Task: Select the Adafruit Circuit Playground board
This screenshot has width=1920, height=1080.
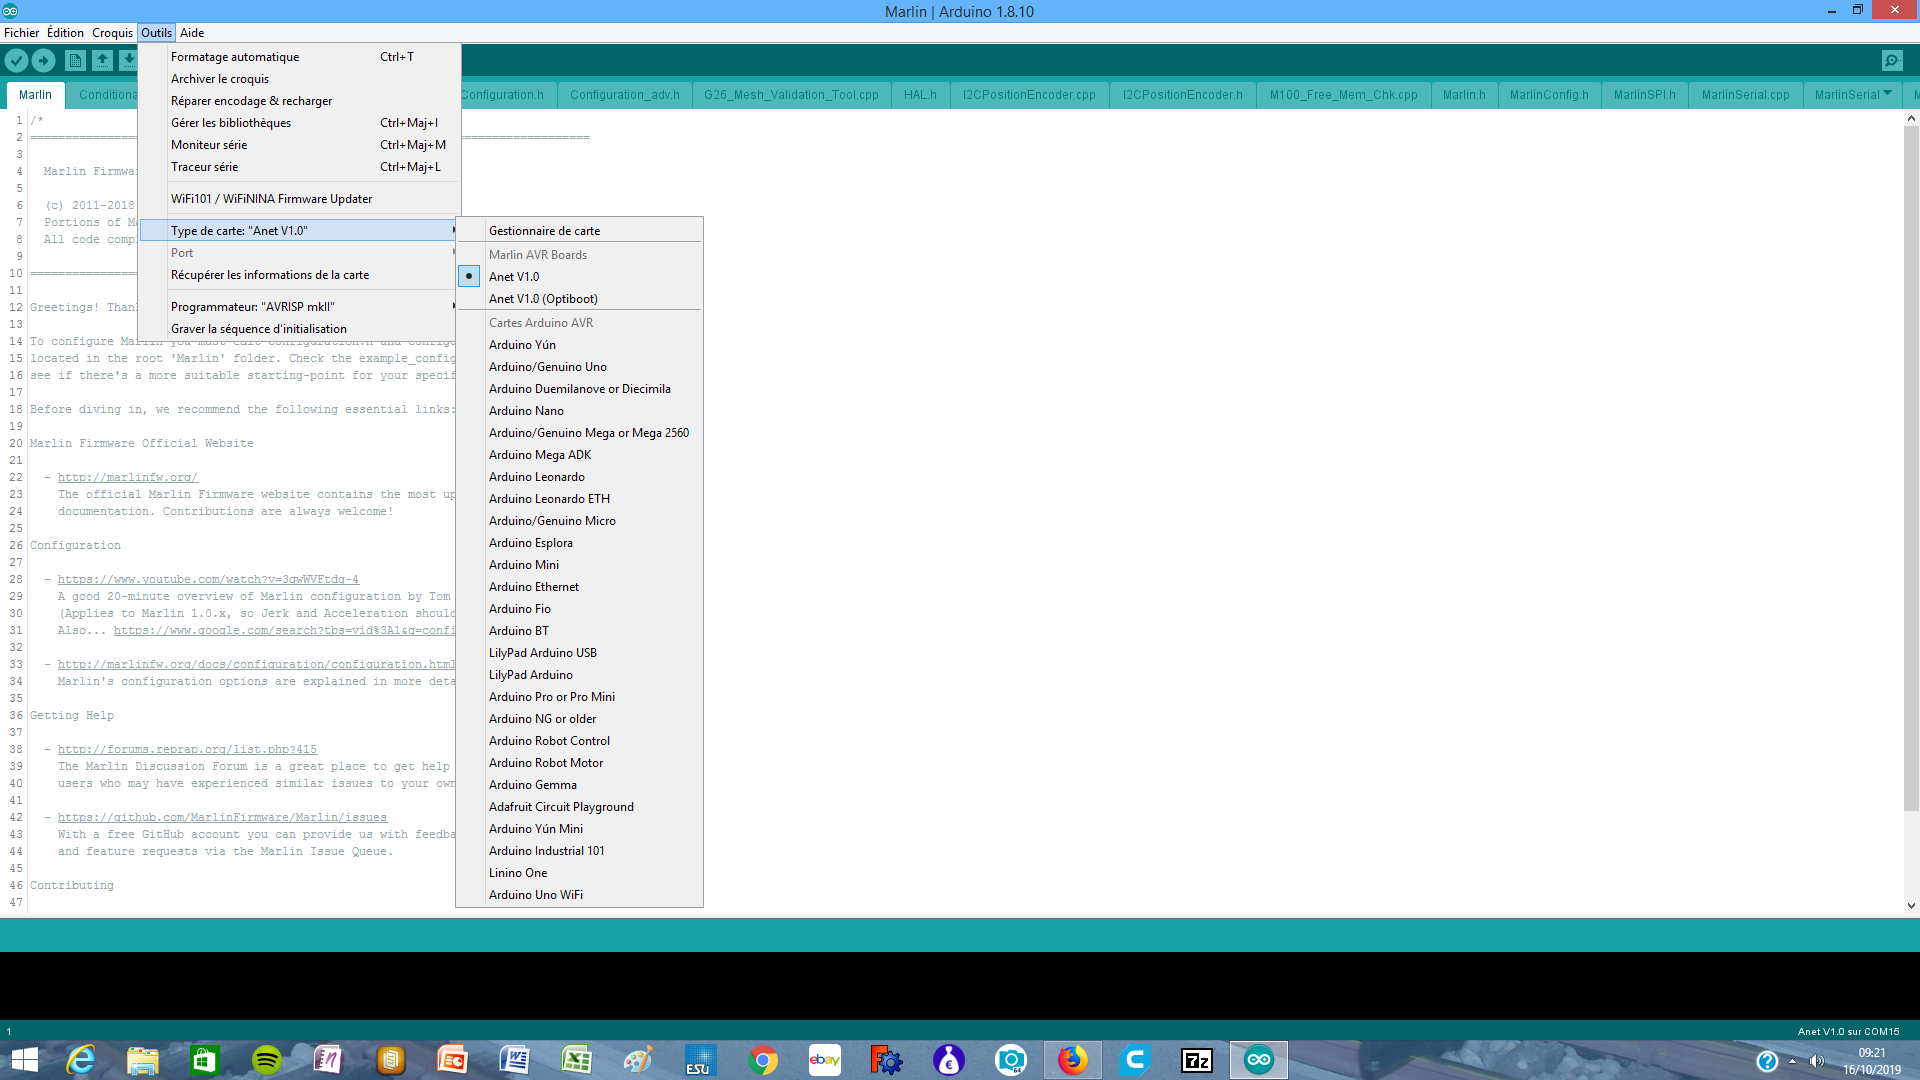Action: (x=580, y=807)
